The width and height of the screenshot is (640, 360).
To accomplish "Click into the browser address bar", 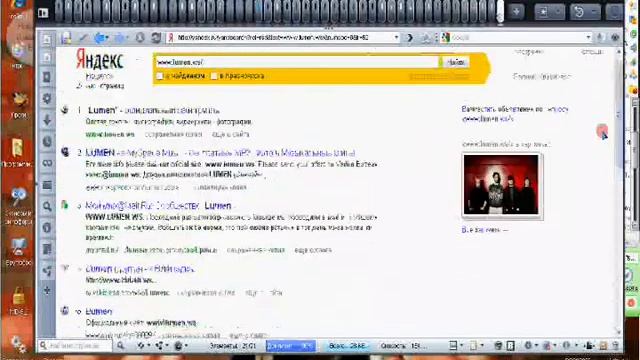I will tap(284, 38).
